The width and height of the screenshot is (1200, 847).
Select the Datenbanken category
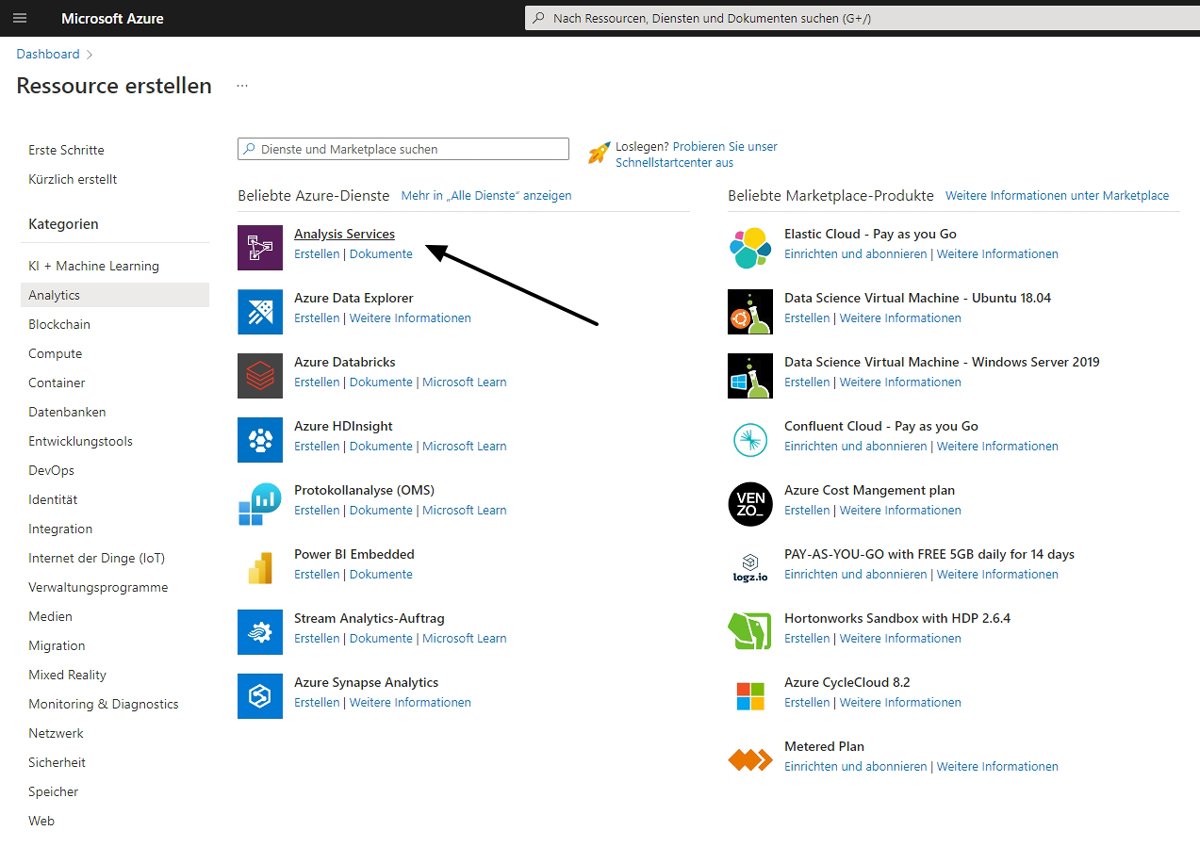point(66,411)
